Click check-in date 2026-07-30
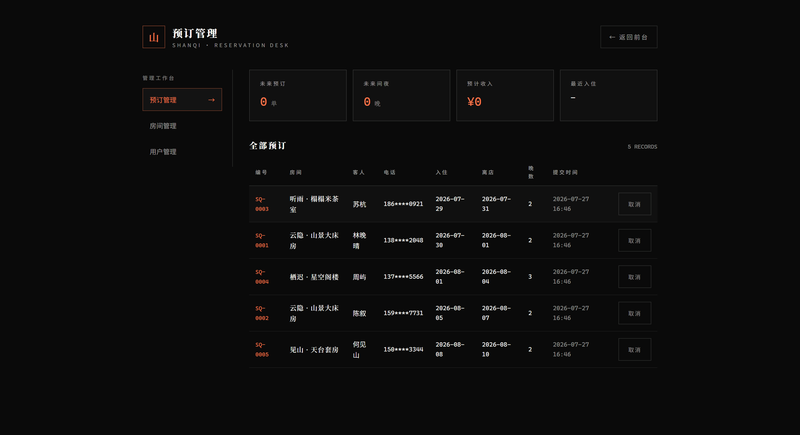The image size is (800, 435). point(449,240)
